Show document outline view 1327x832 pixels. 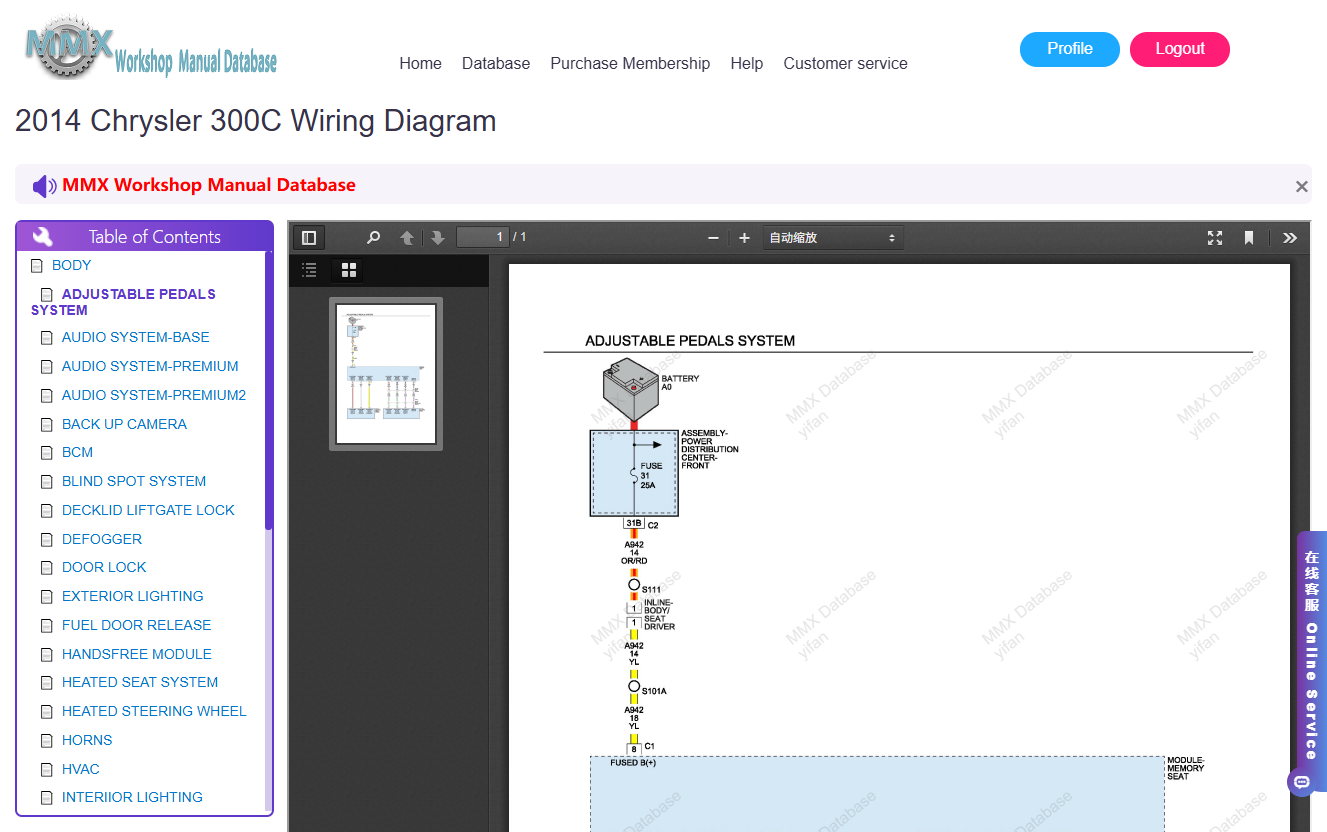310,269
